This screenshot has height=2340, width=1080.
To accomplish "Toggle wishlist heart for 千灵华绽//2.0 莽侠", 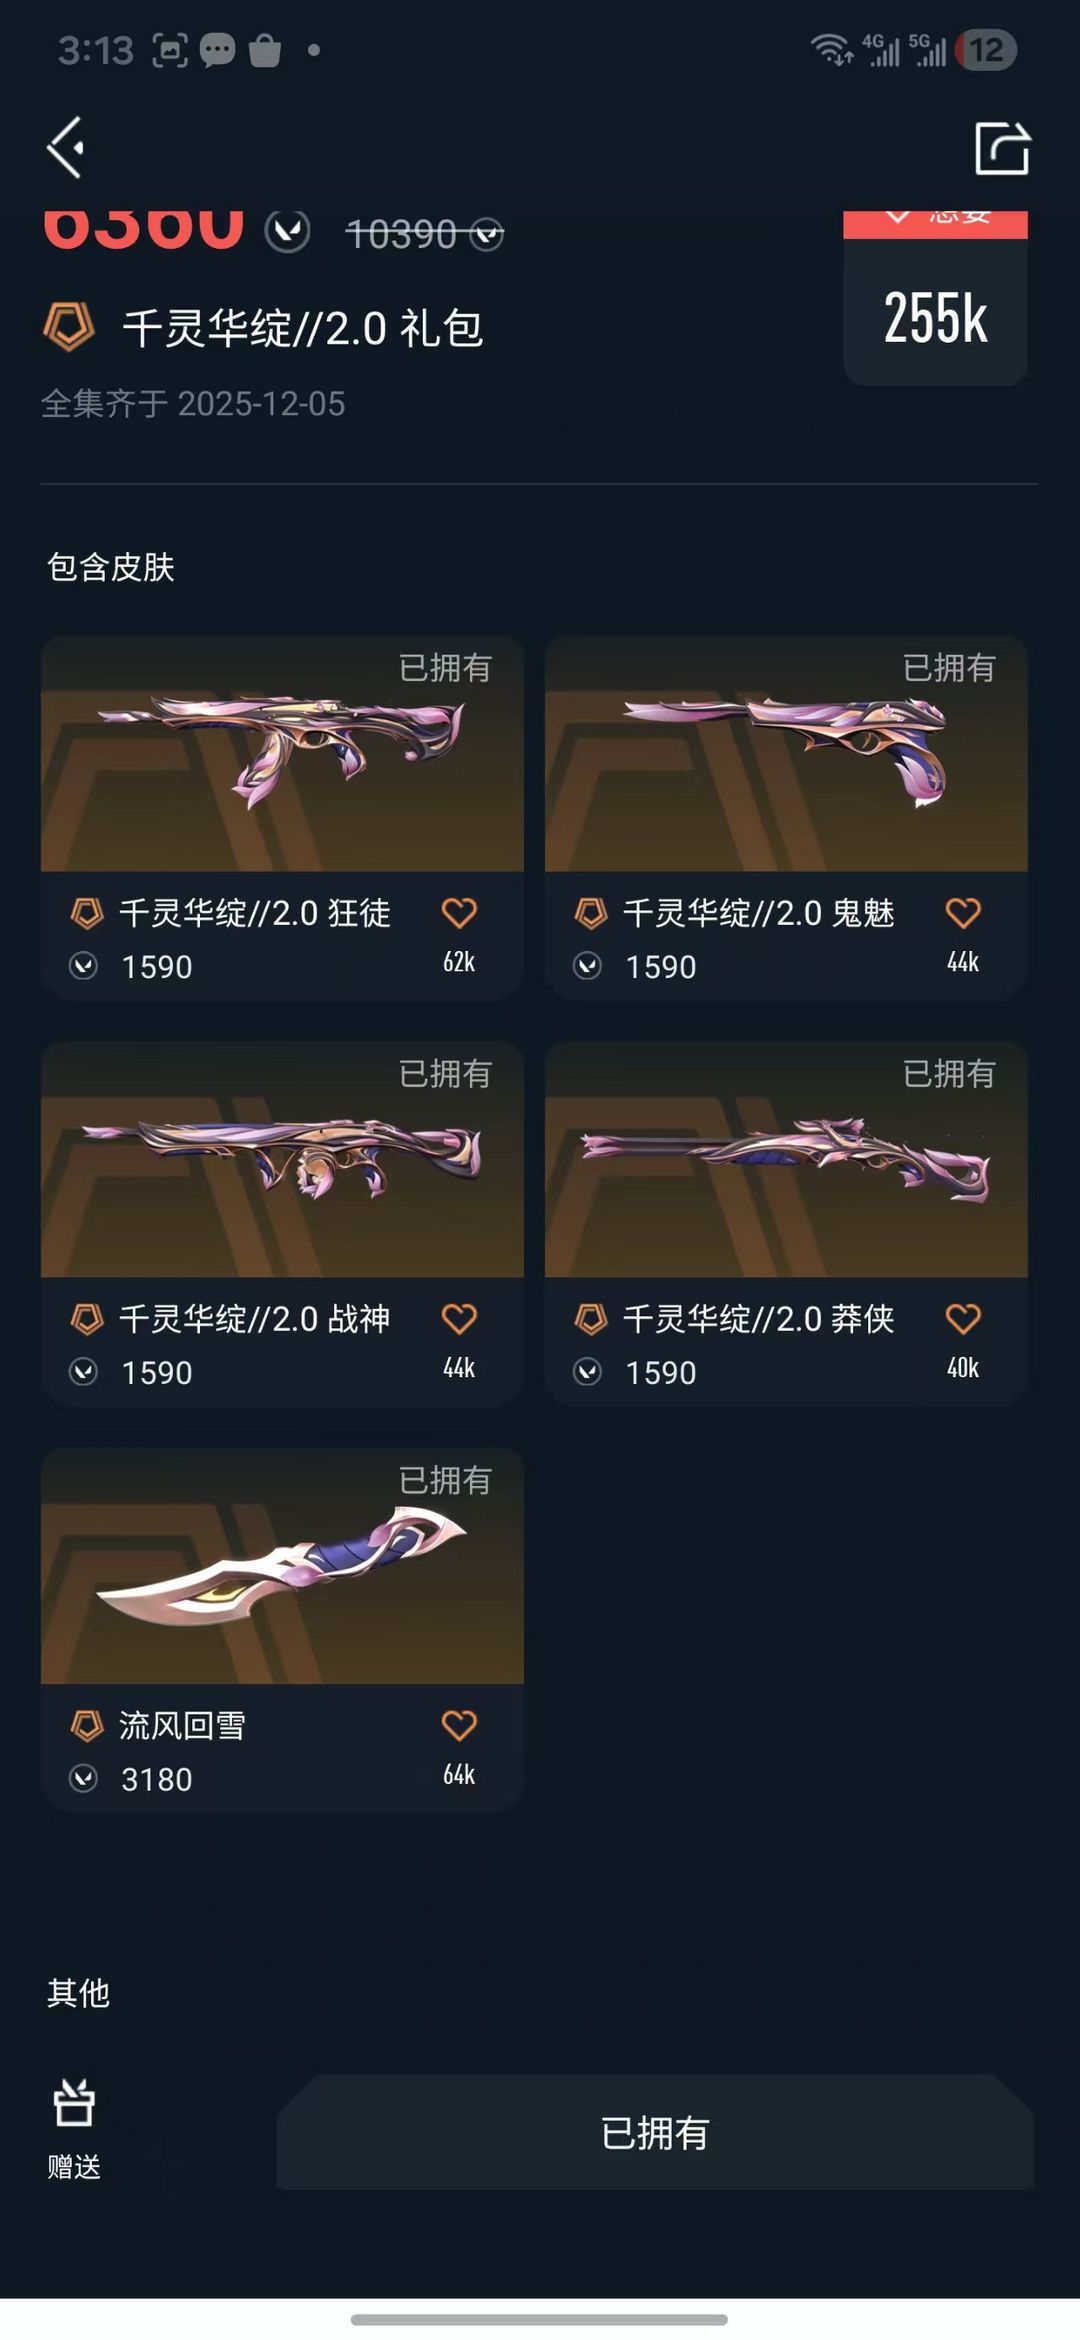I will click(x=963, y=1318).
